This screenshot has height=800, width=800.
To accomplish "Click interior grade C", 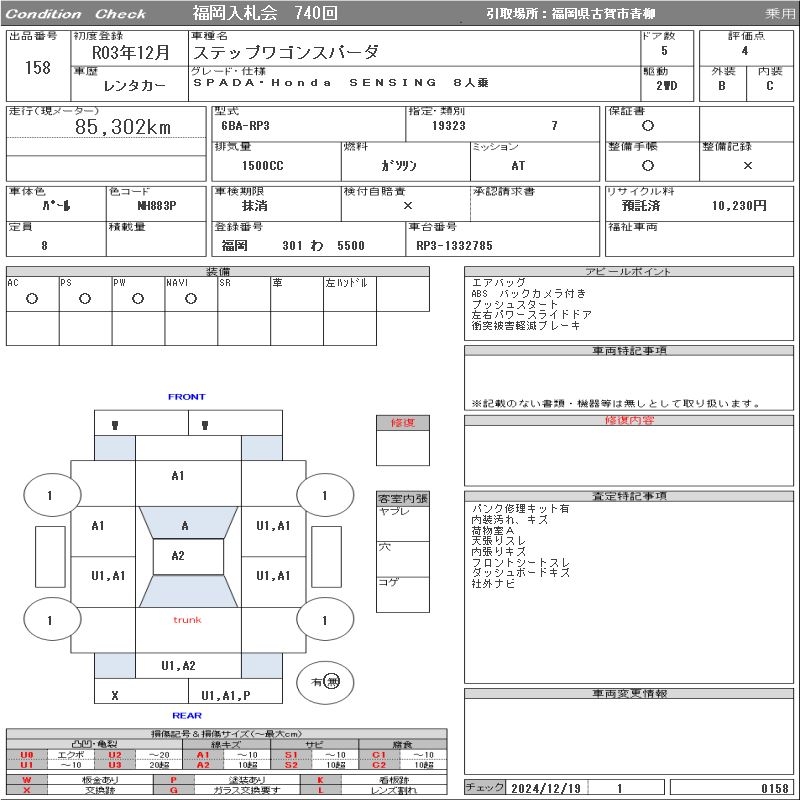I will 769,86.
